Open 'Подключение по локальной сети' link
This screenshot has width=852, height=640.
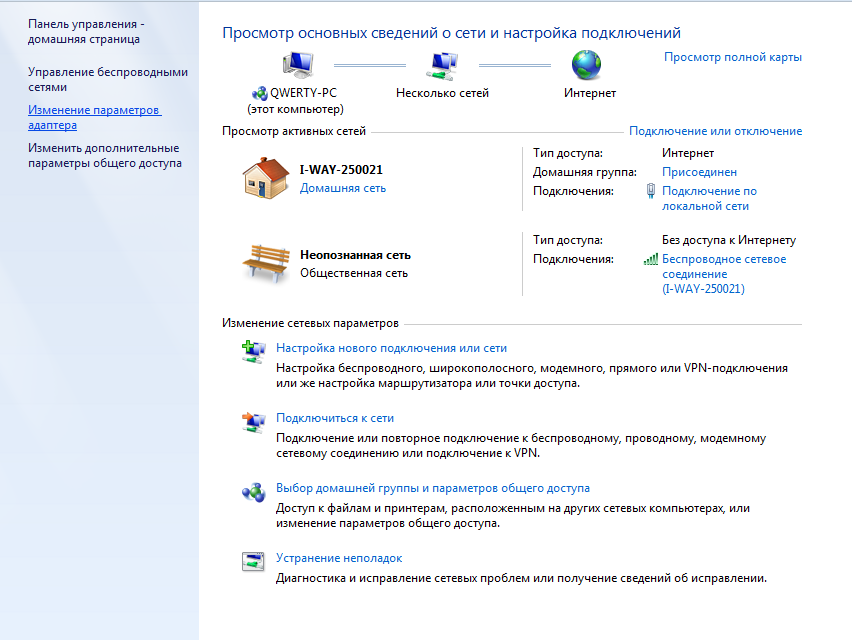click(709, 198)
